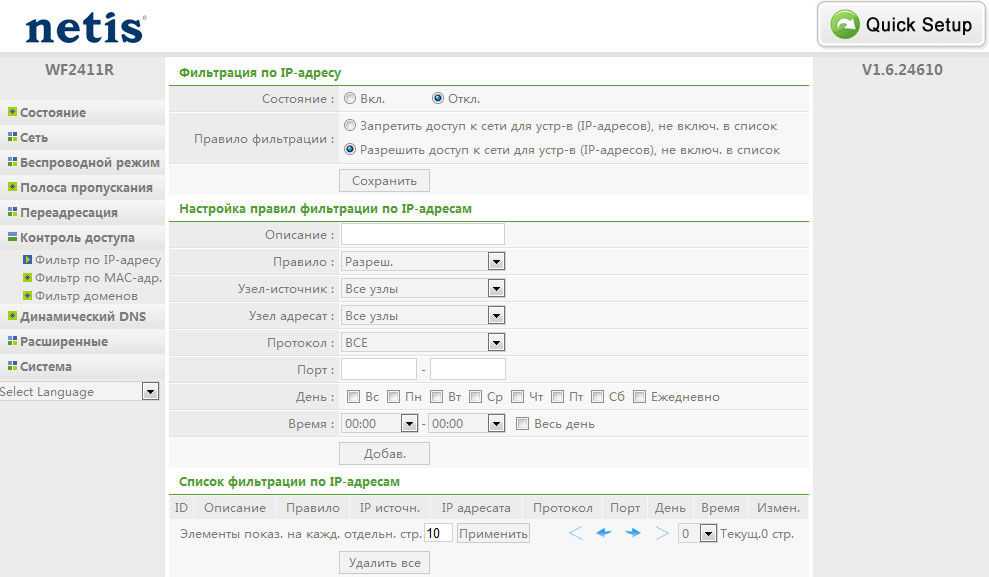Click the icon beside Состояние menu

pyautogui.click(x=12, y=112)
